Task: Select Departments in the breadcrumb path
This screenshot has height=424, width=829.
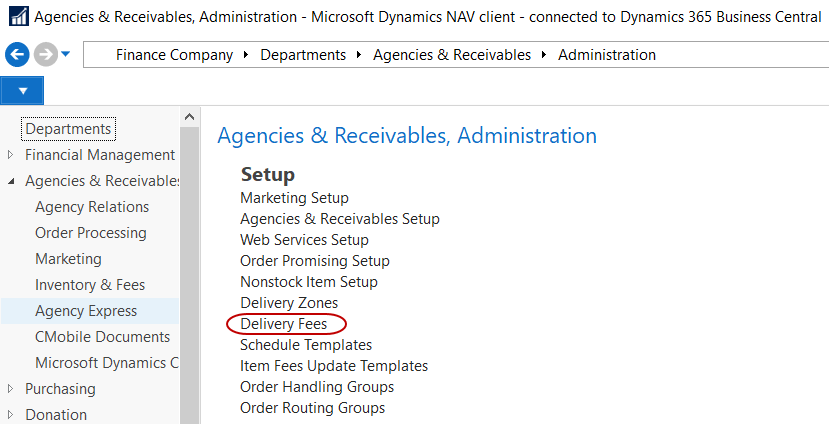Action: pos(303,55)
